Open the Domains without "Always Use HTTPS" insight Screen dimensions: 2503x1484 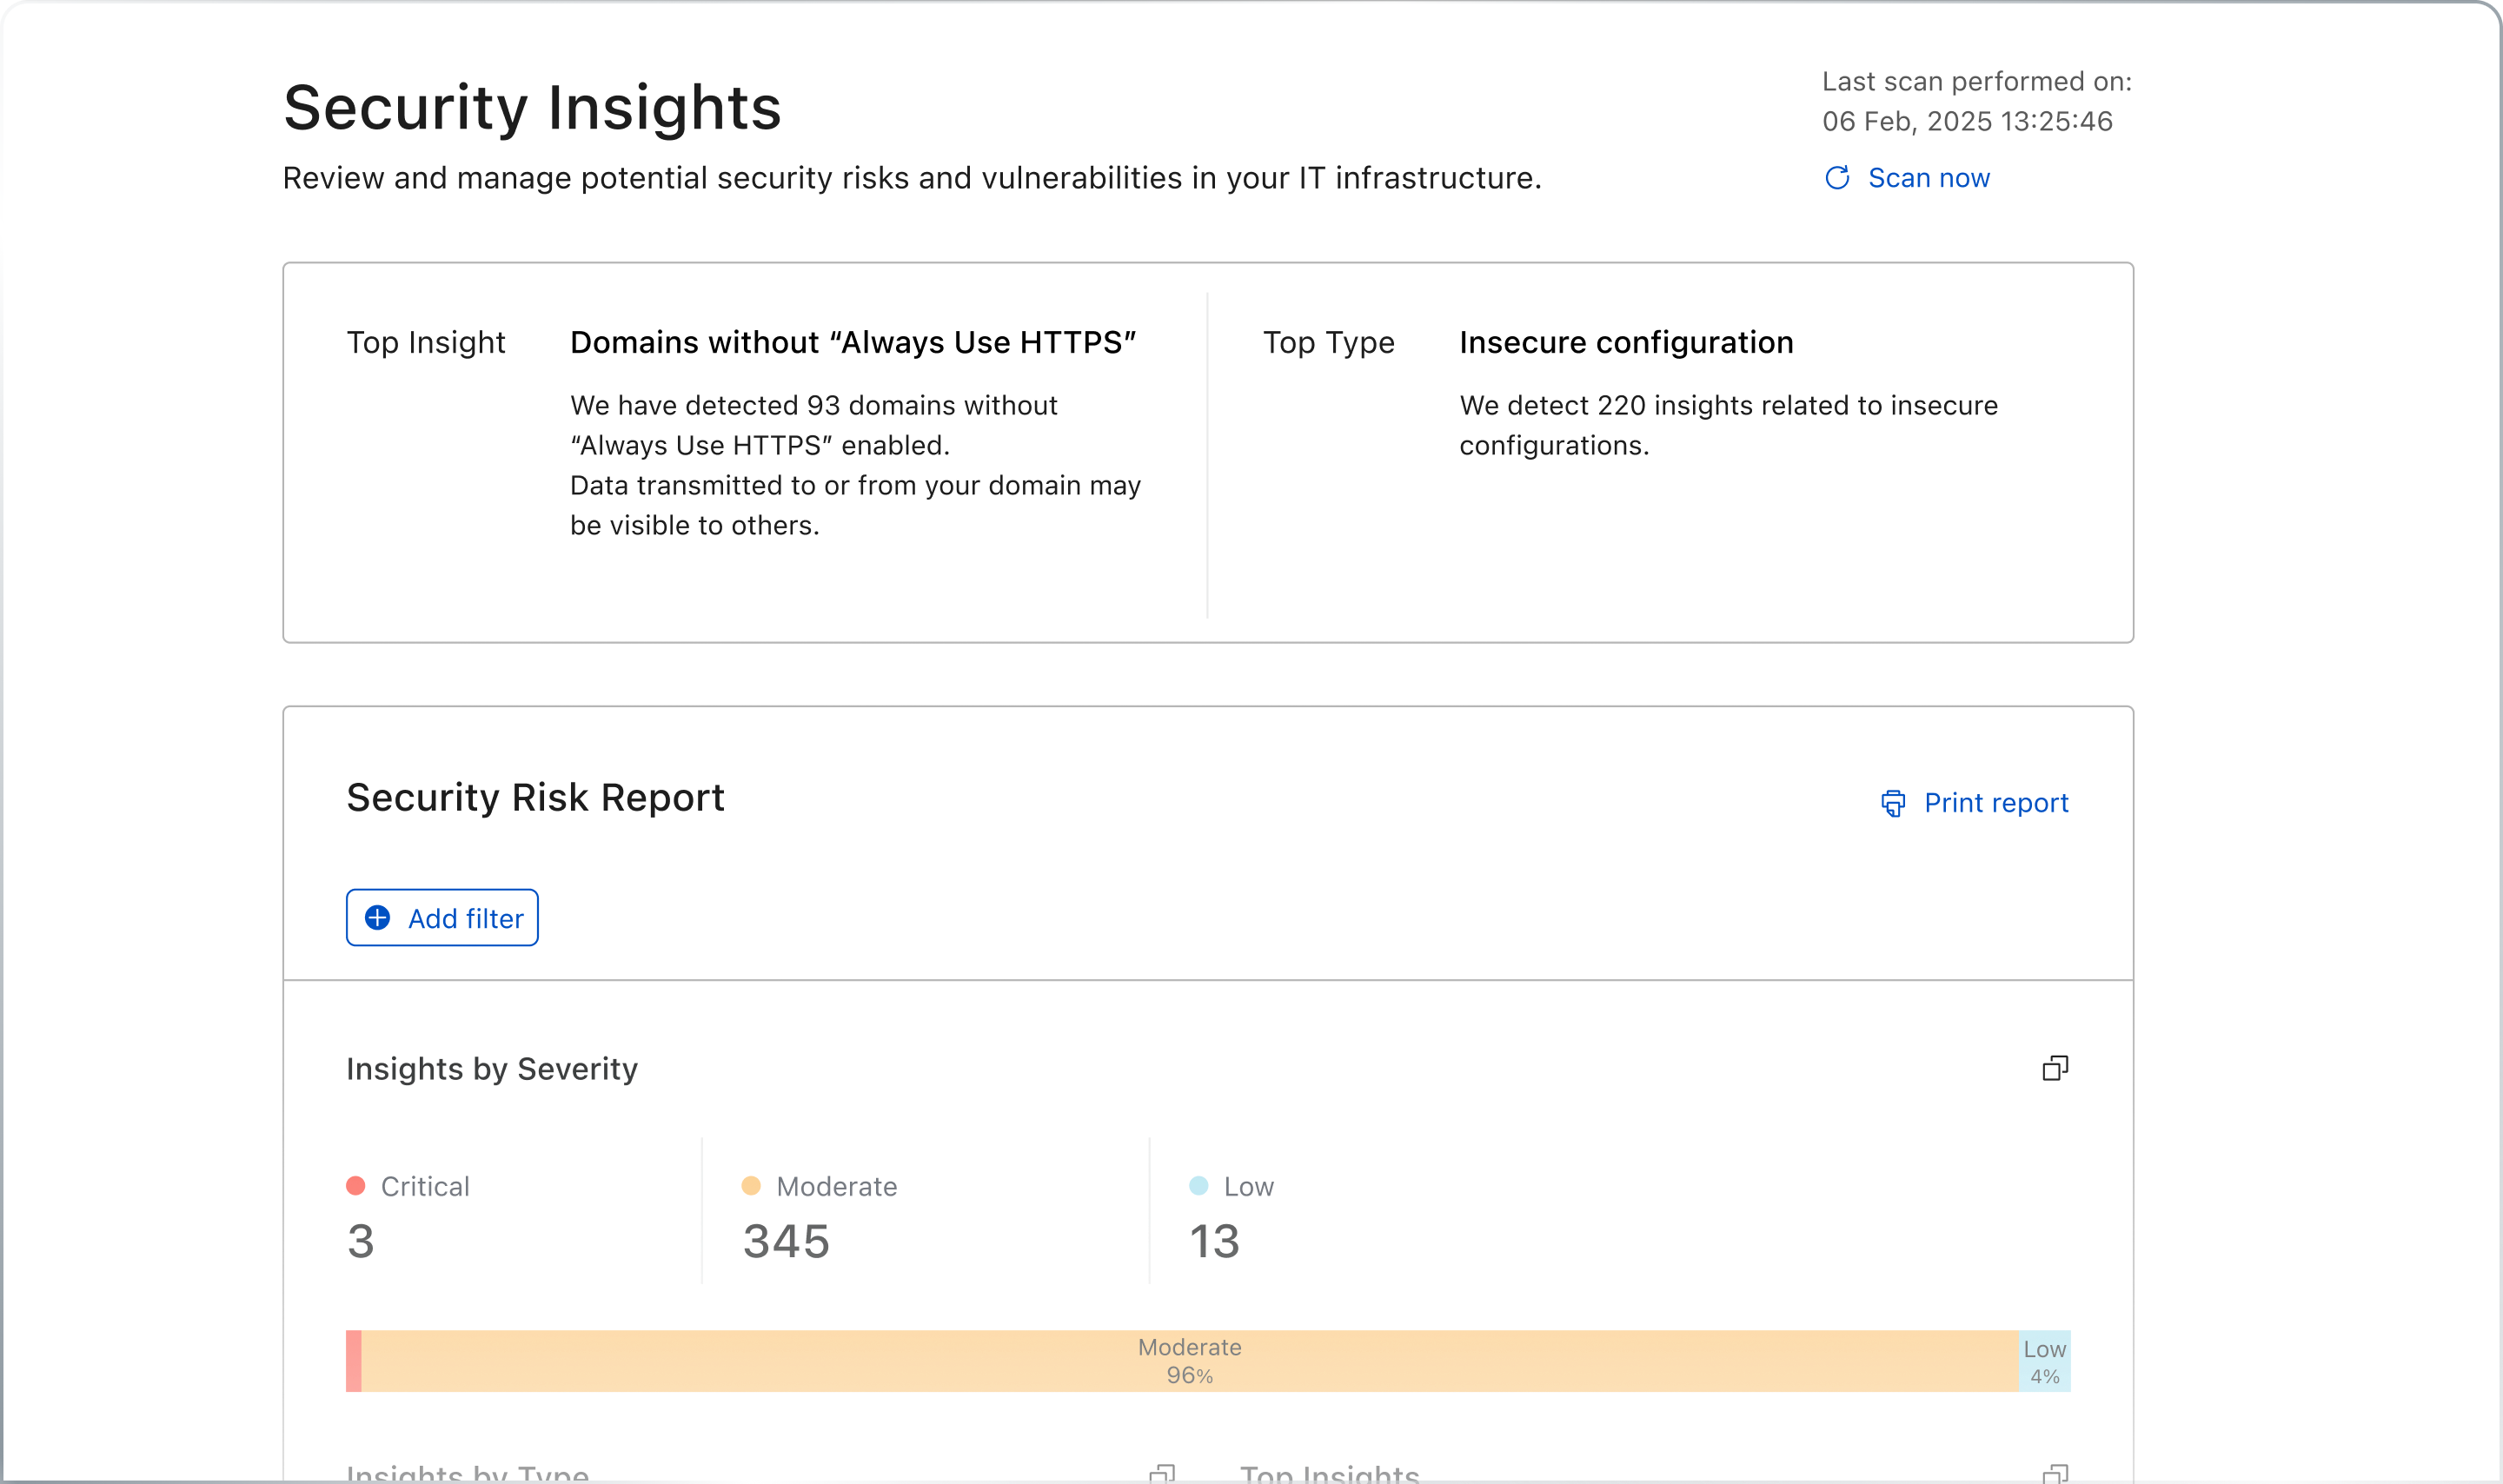tap(852, 343)
